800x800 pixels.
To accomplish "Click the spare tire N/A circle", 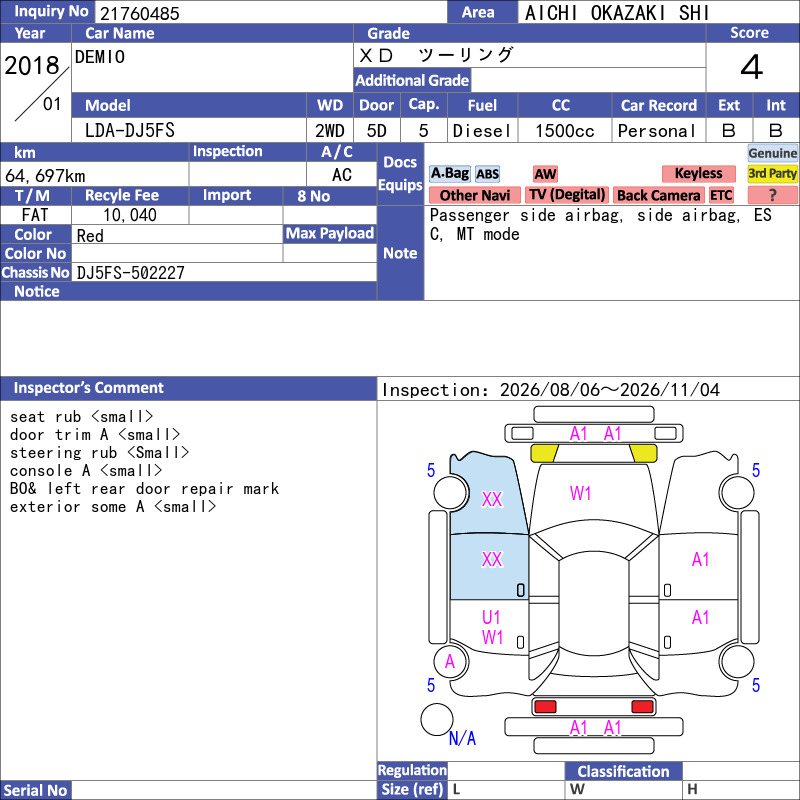I will 437,719.
